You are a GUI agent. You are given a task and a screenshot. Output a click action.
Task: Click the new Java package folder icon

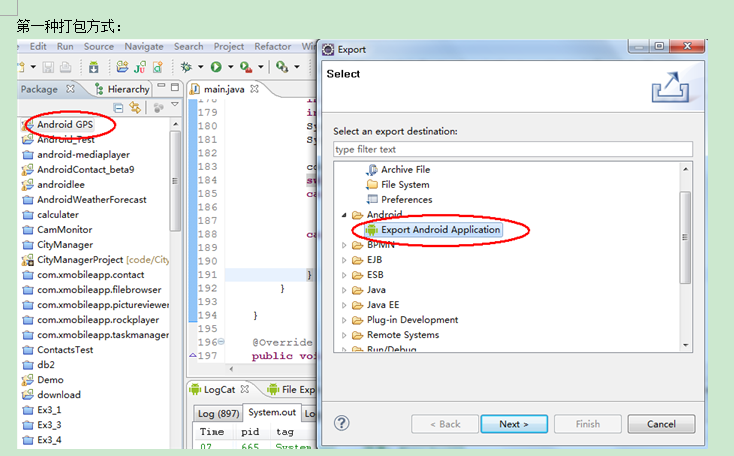[x=122, y=67]
